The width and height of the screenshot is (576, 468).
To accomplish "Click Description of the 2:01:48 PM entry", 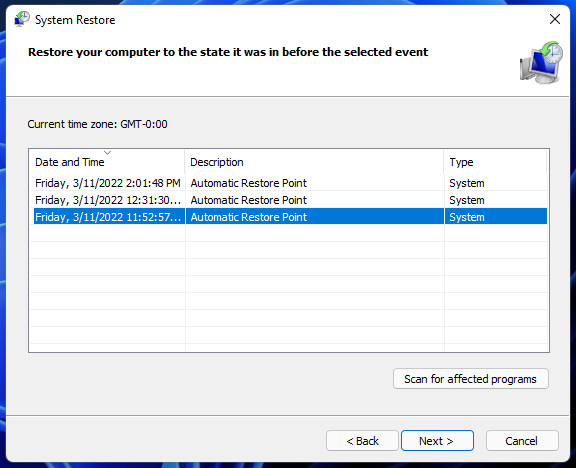I will 248,183.
